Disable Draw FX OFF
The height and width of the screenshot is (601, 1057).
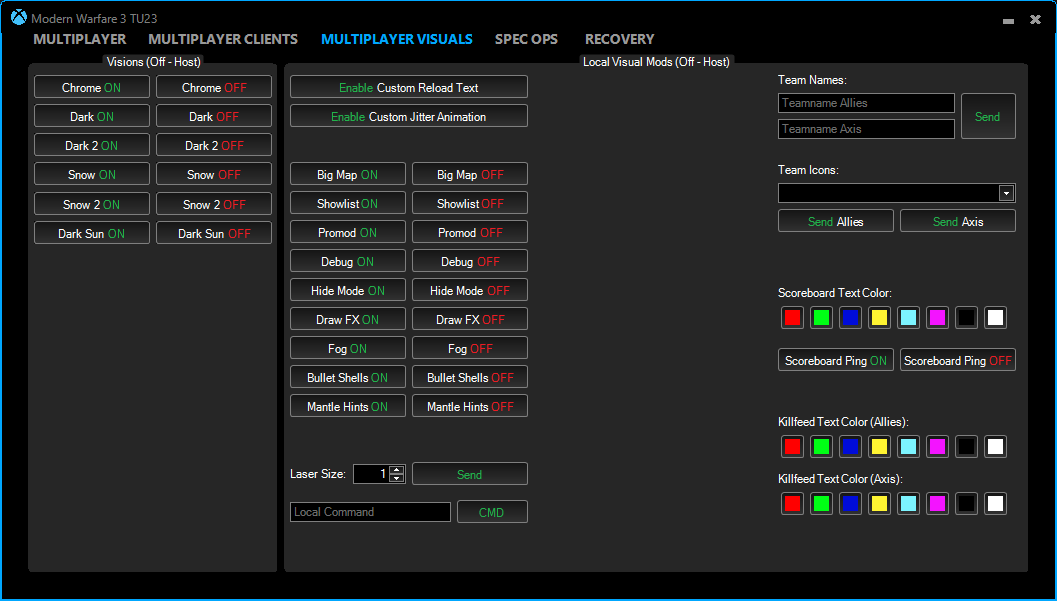point(470,319)
